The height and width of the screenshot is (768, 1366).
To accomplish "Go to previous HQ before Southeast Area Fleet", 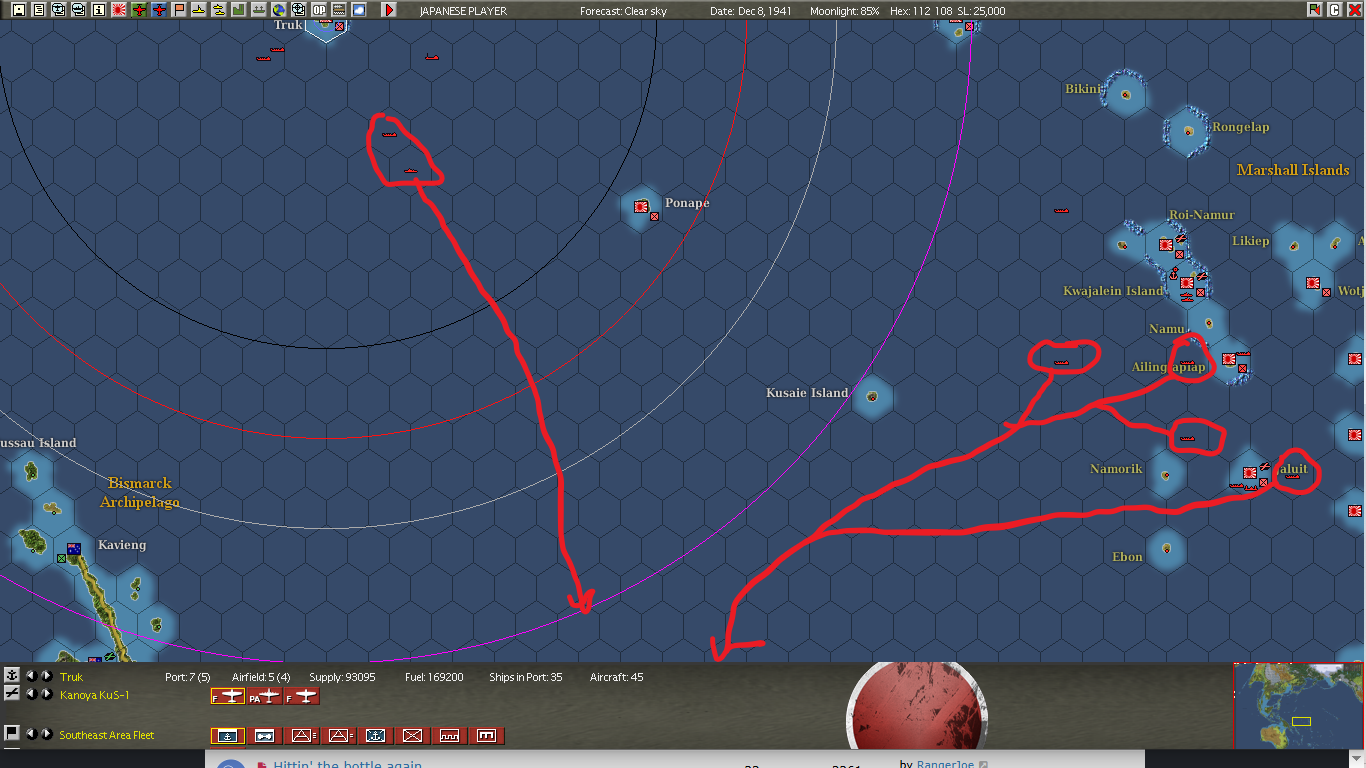I will 31,734.
